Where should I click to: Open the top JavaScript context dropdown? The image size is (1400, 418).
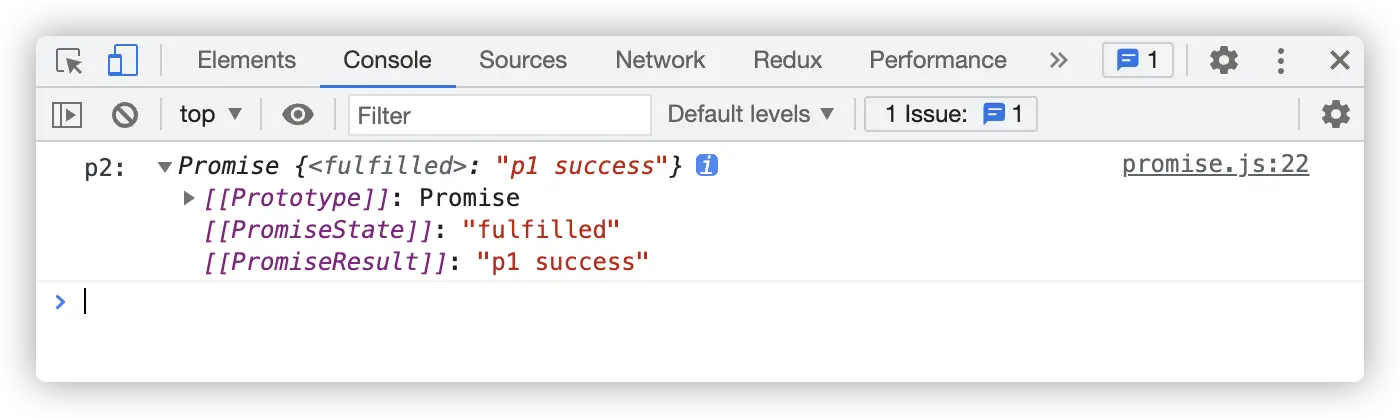tap(211, 115)
